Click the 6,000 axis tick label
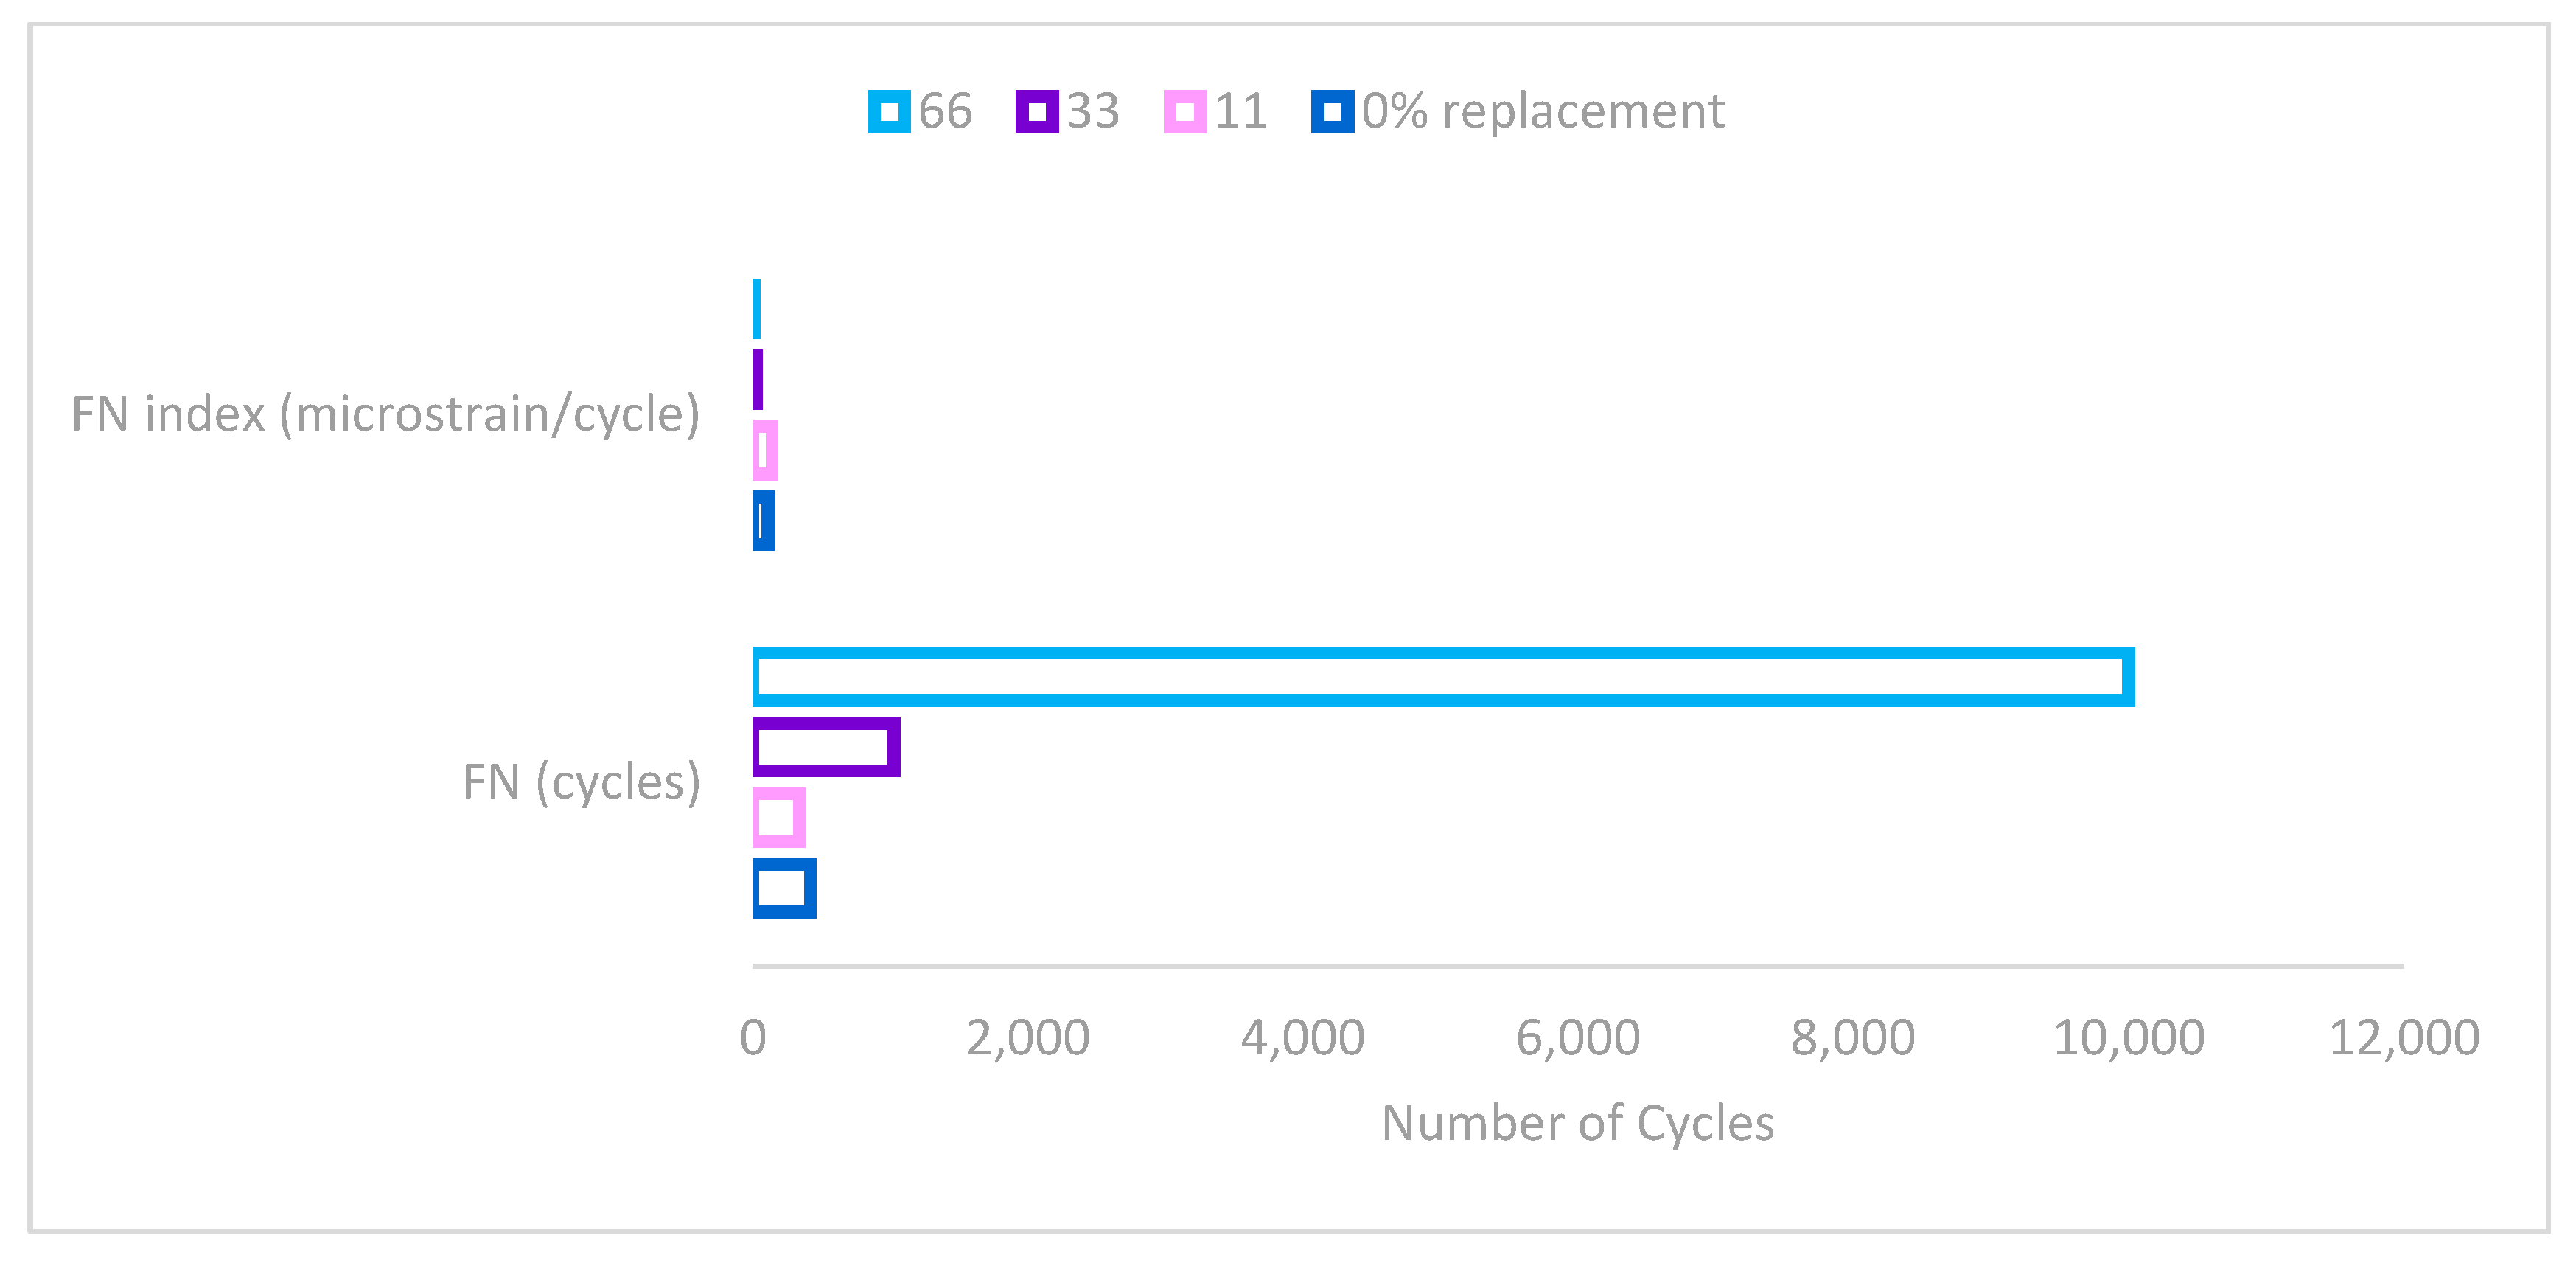Viewport: 2576px width, 1266px height. tap(1578, 1038)
